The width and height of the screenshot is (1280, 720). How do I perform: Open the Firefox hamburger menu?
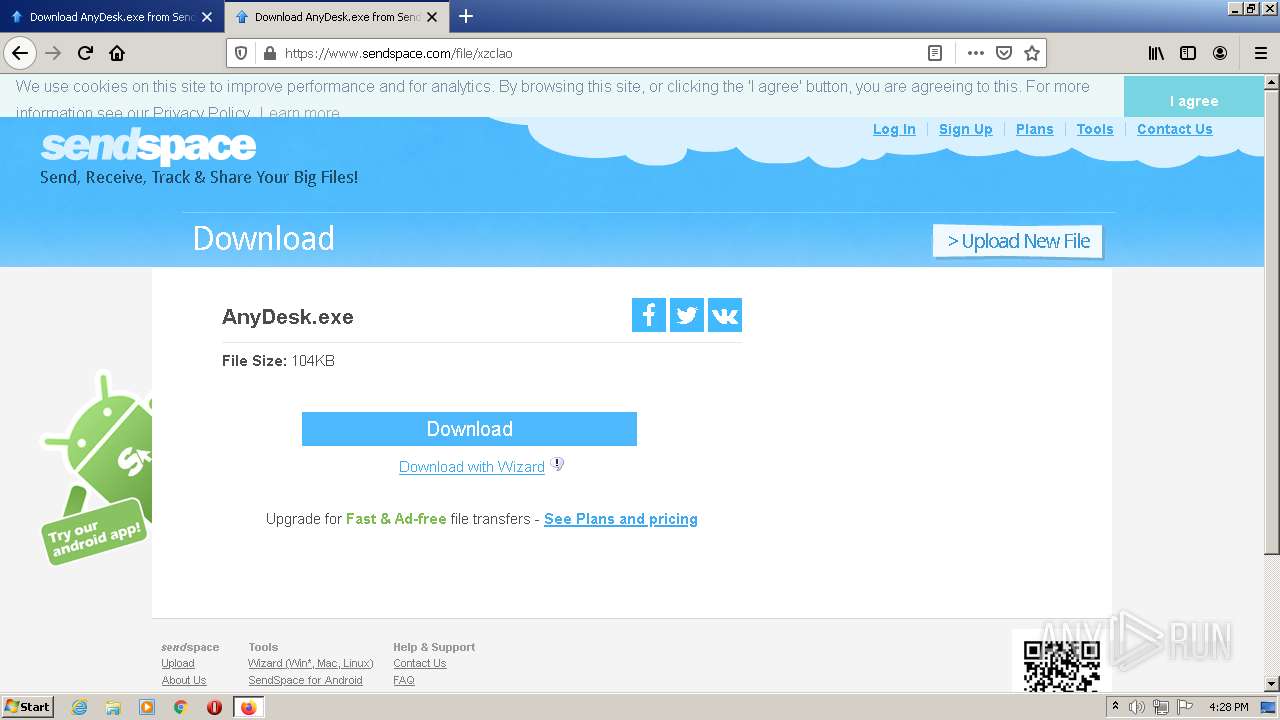[1260, 53]
